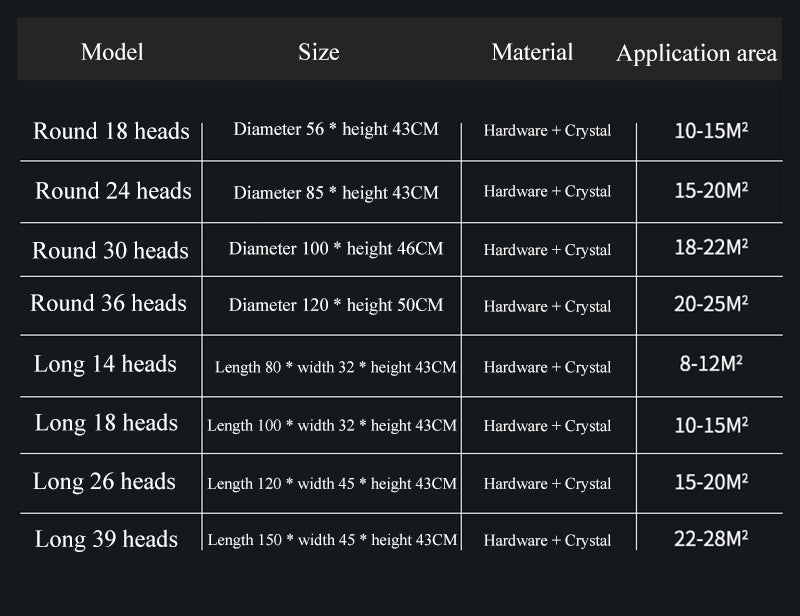Click the Model column header
800x616 pixels.
[112, 52]
